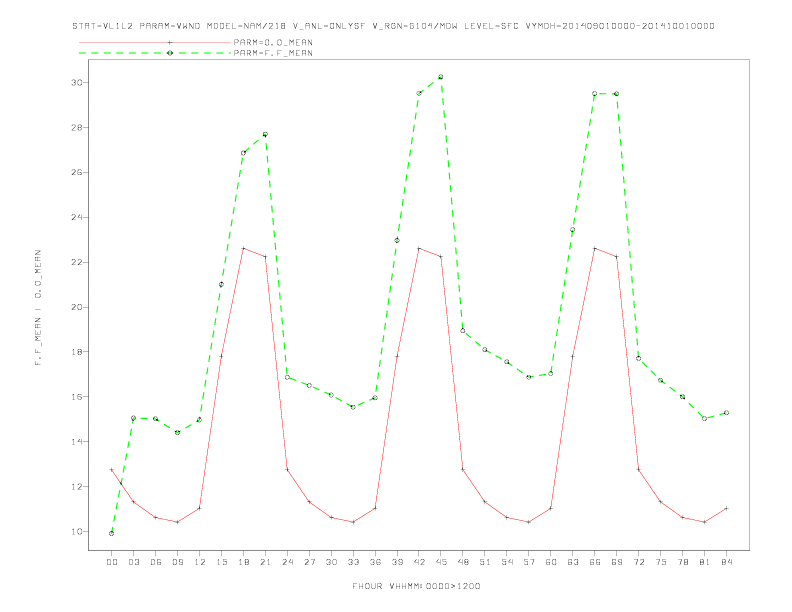Viewport: 792px width, 612px height.
Task: Select the red data point at hour 42
Action: [x=419, y=248]
